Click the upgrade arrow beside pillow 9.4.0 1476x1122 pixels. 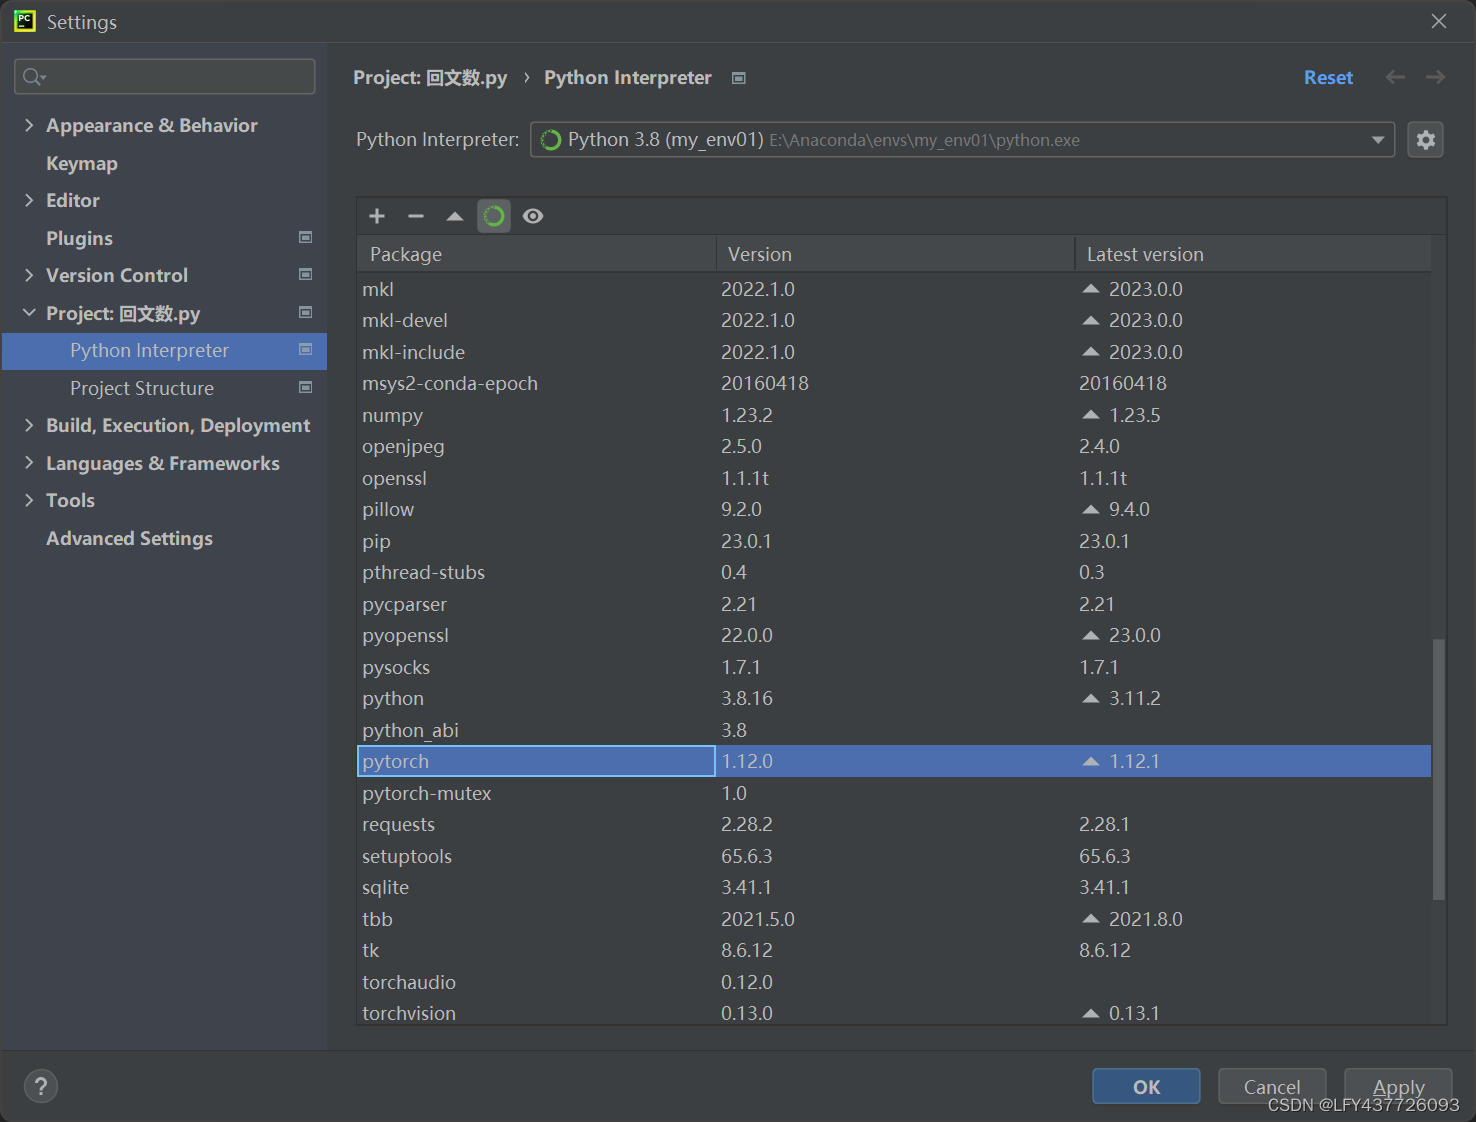[x=1091, y=509]
